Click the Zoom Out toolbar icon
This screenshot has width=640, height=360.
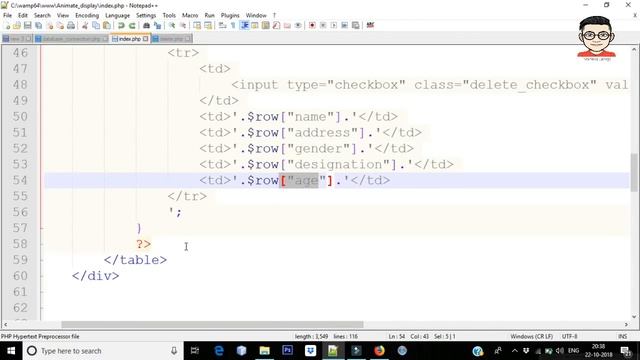182,25
